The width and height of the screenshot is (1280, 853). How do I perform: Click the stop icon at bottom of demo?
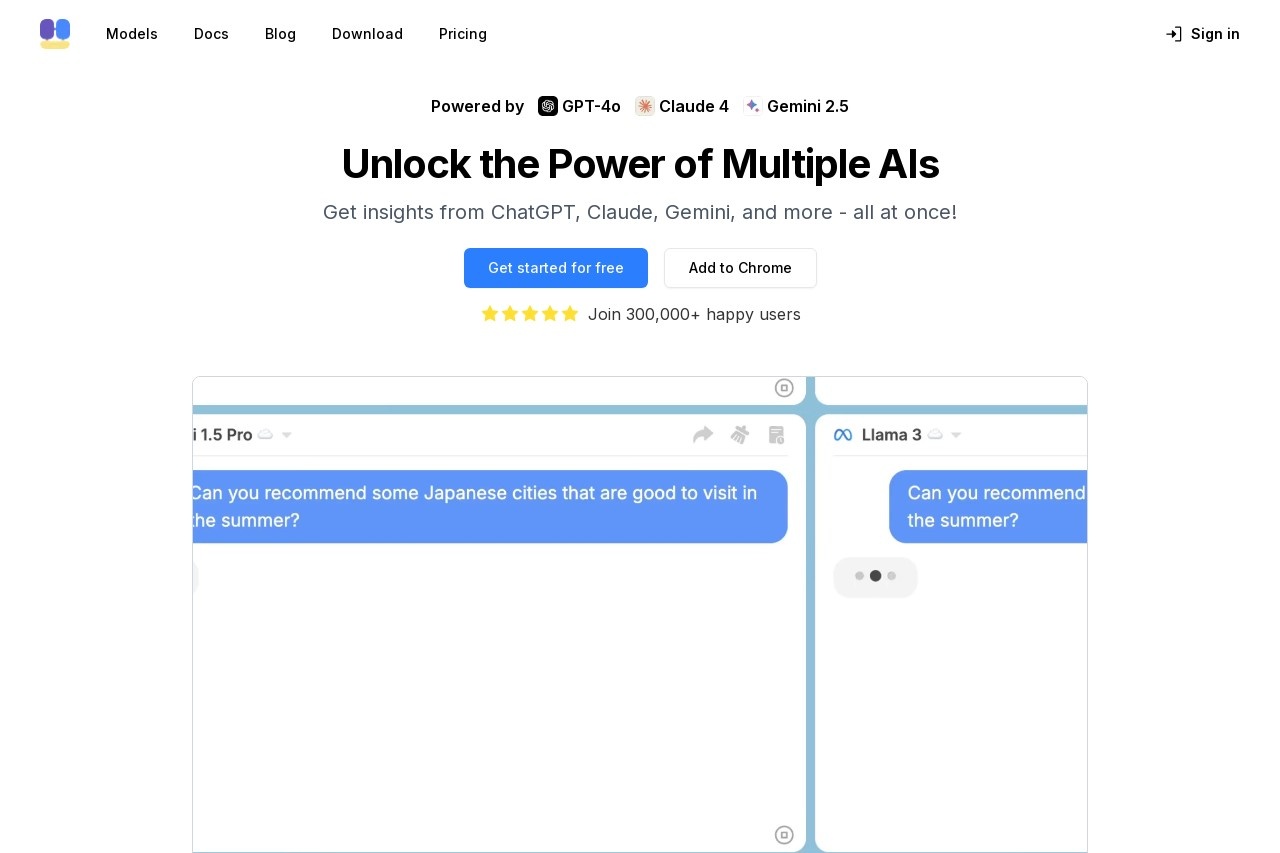(x=784, y=835)
